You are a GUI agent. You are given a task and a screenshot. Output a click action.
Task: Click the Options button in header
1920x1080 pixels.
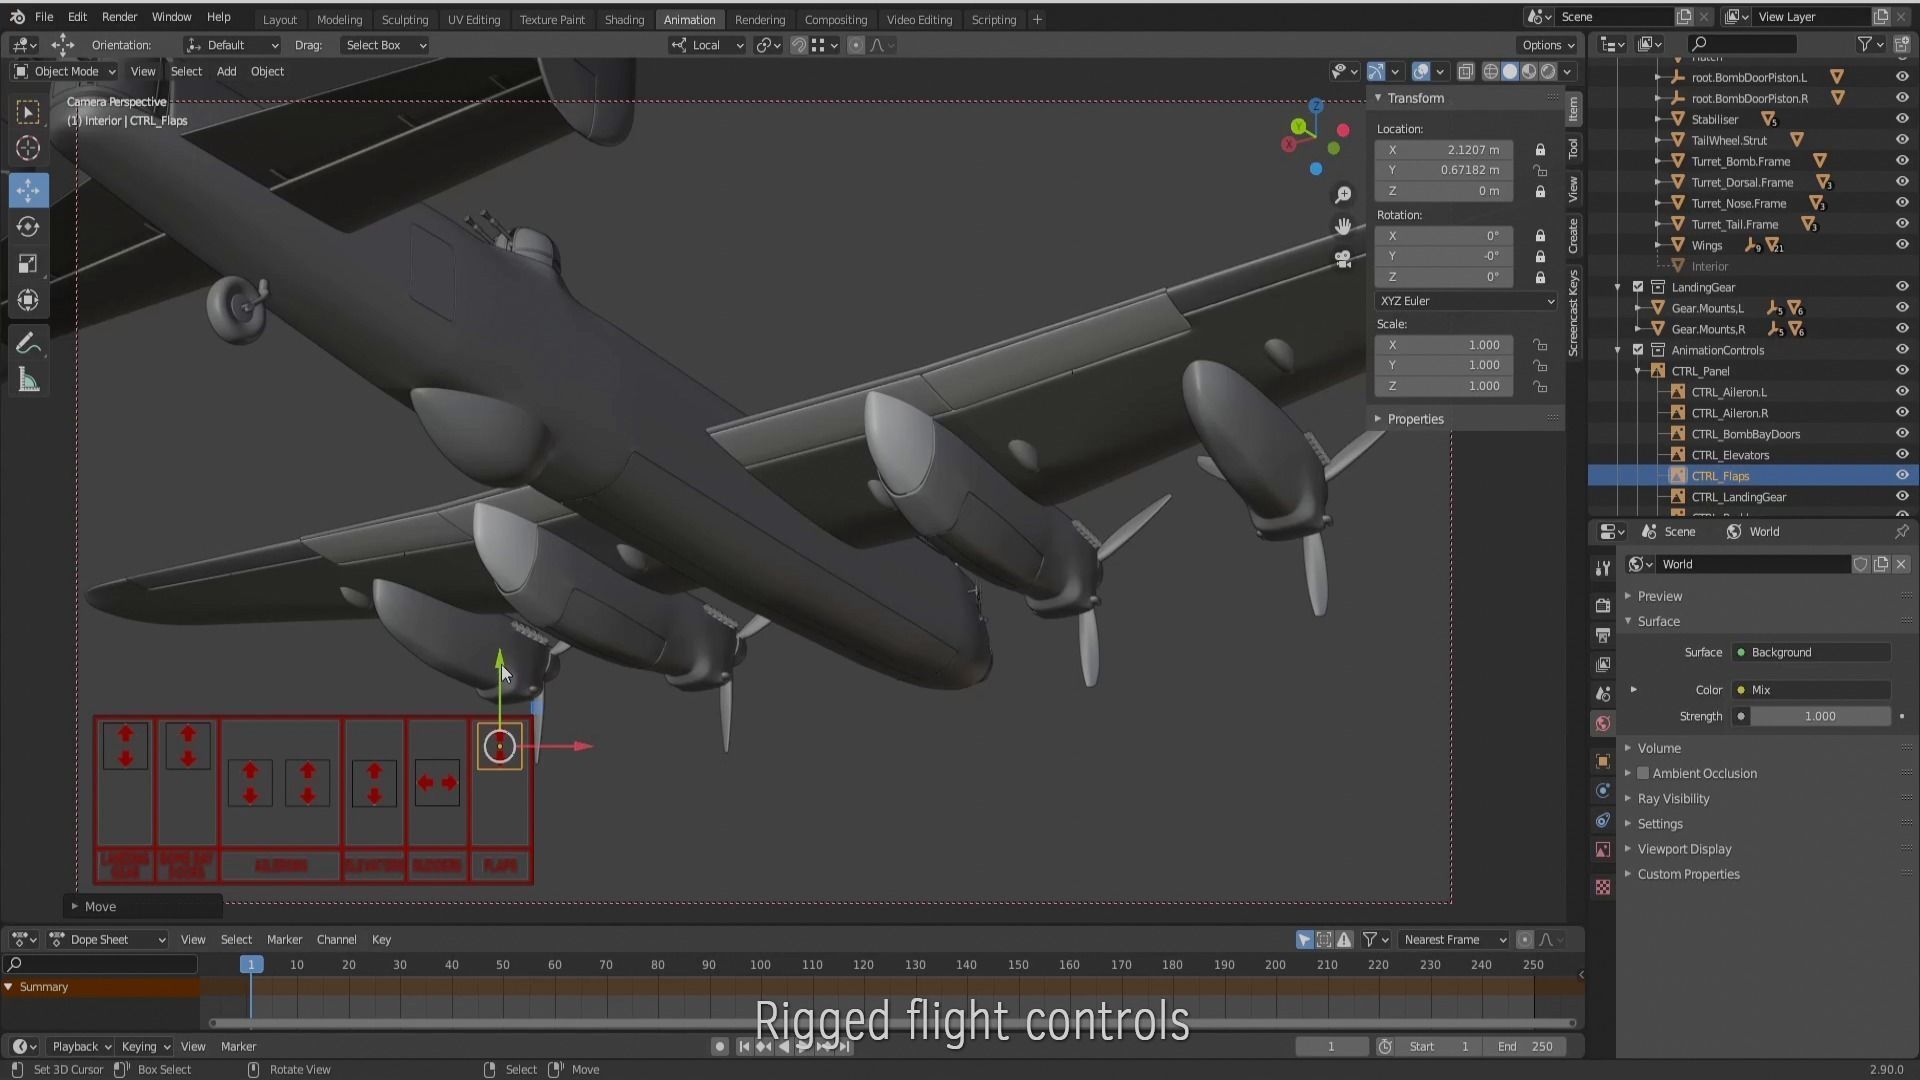1547,45
